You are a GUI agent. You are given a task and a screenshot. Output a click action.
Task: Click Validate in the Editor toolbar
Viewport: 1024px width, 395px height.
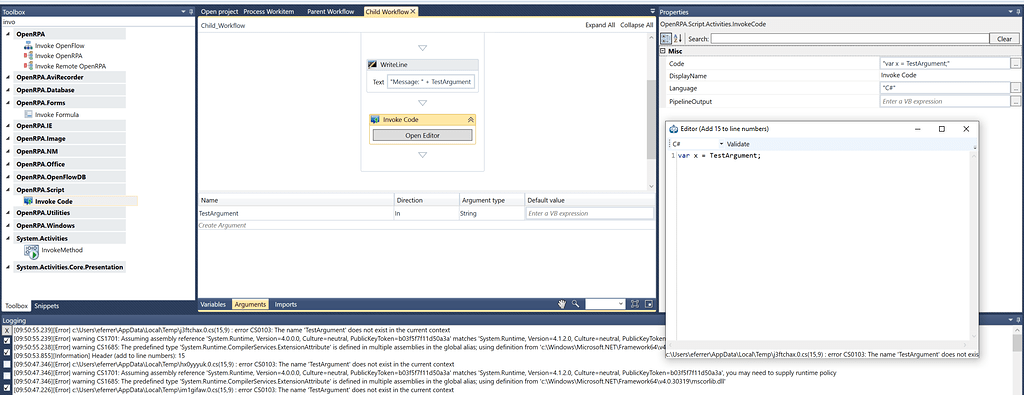coord(738,144)
